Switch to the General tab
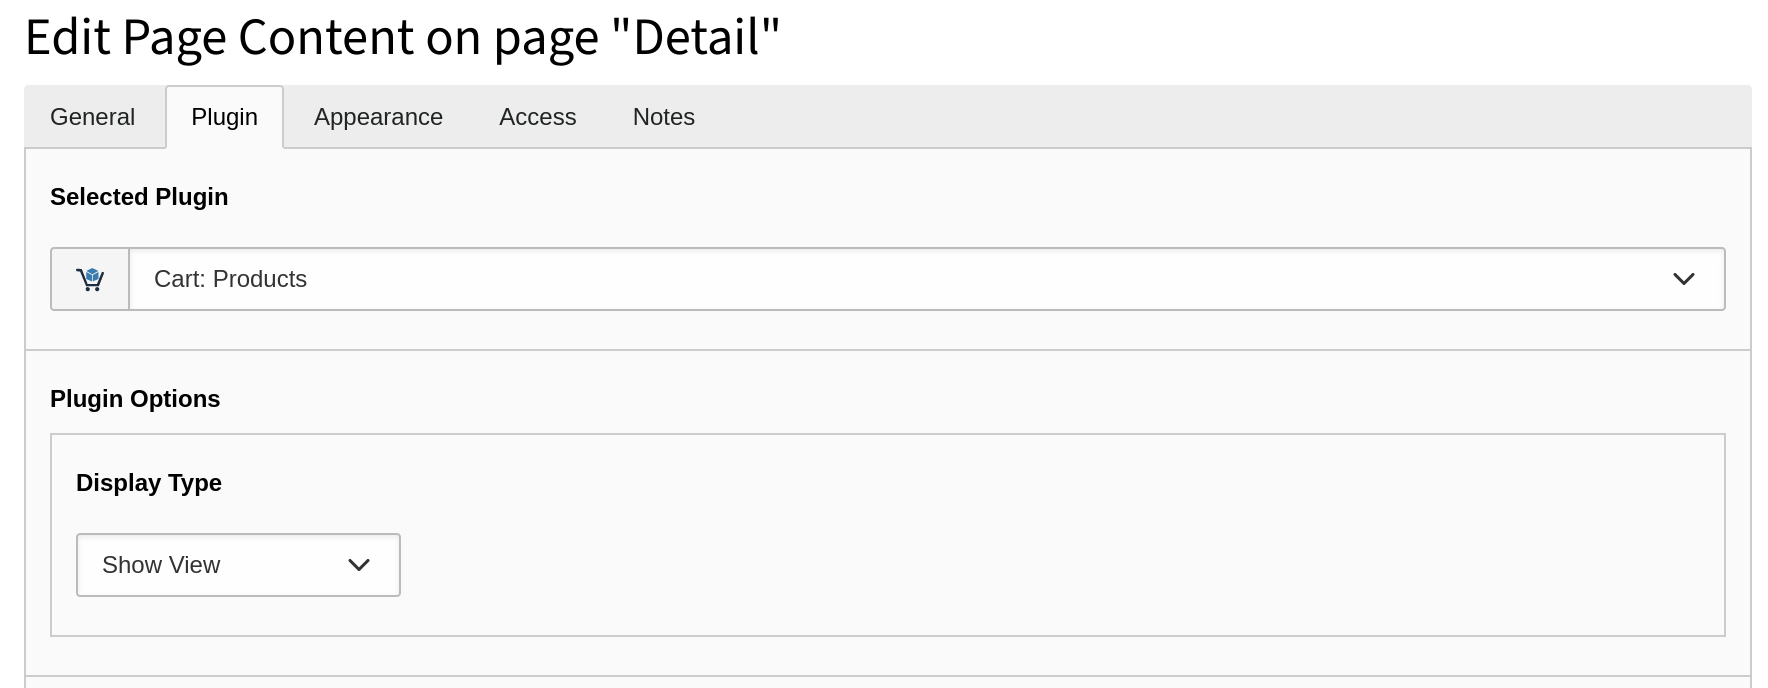The image size is (1768, 688). coord(92,117)
